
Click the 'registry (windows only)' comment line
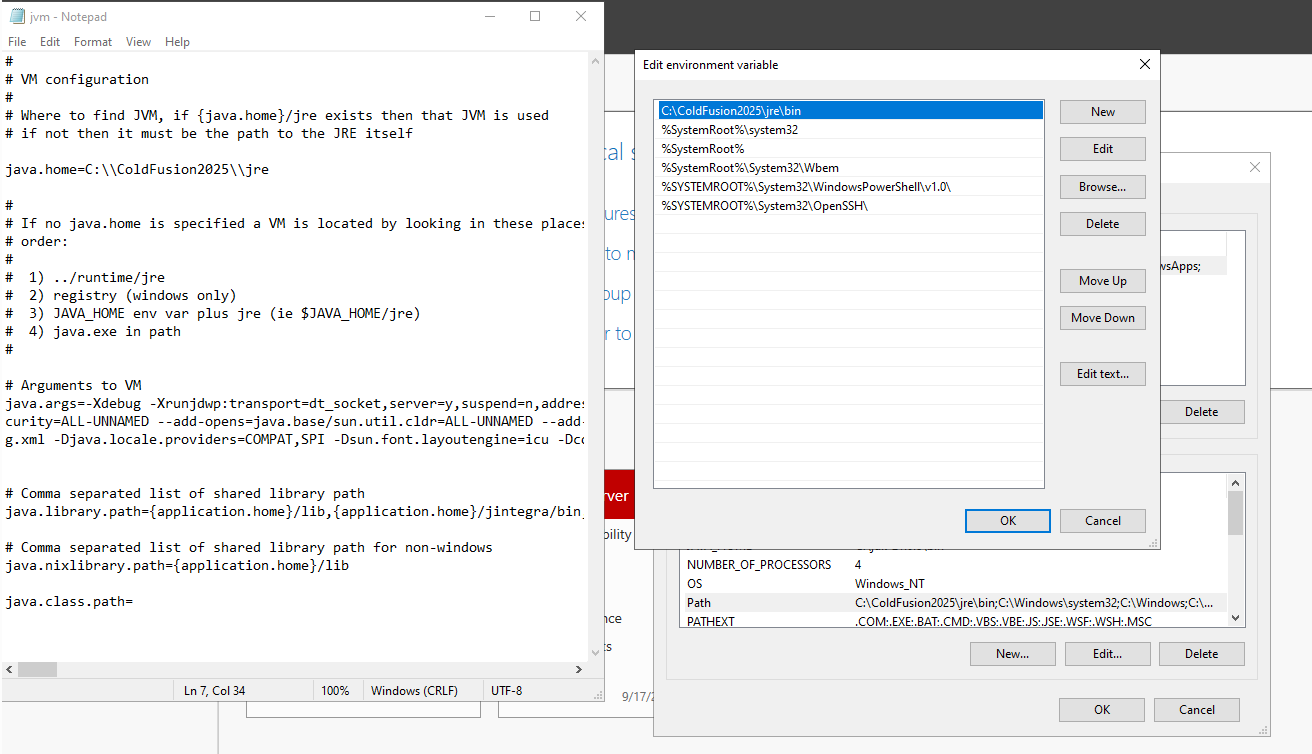click(121, 296)
